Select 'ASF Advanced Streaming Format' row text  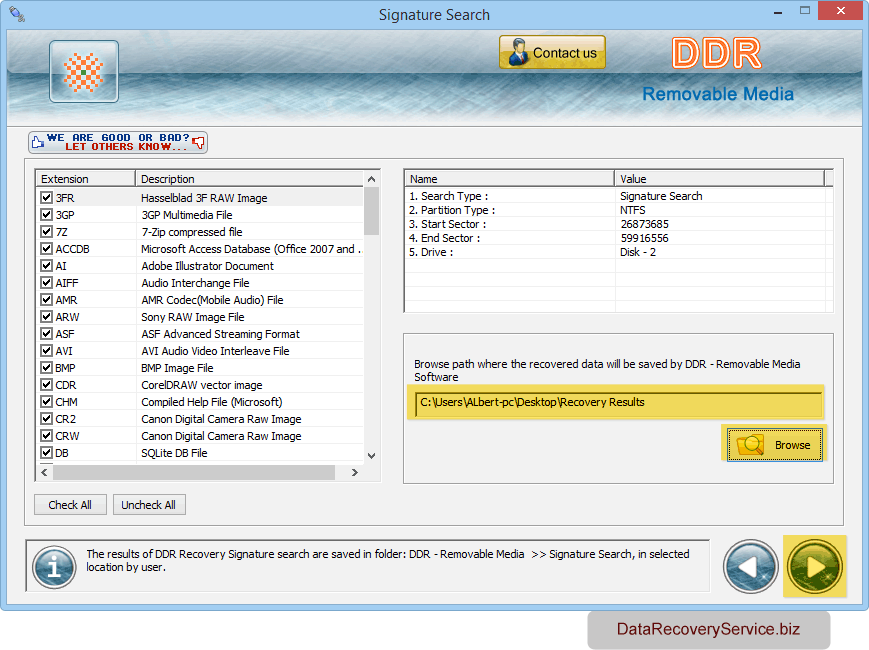pos(220,334)
